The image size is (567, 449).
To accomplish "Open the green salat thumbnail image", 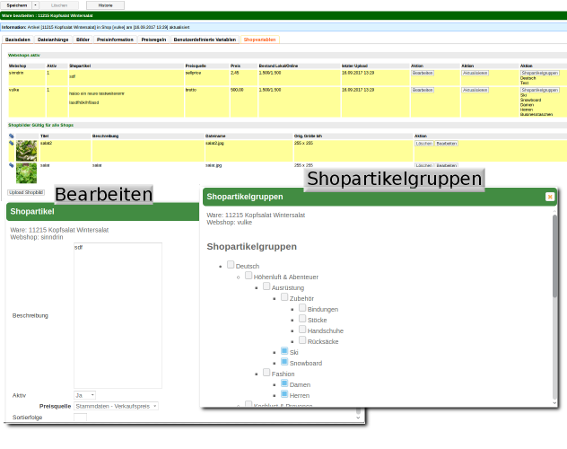I will (x=26, y=173).
